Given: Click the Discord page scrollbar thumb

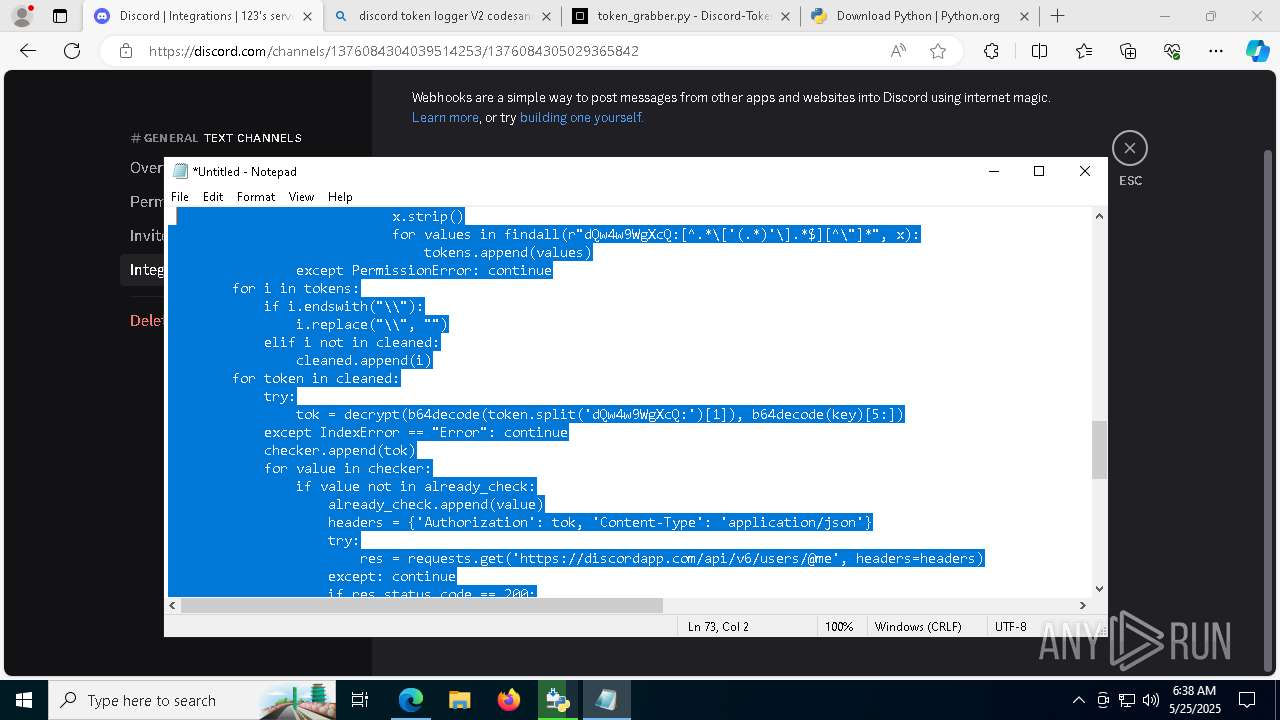Looking at the screenshot, I should 1270,410.
